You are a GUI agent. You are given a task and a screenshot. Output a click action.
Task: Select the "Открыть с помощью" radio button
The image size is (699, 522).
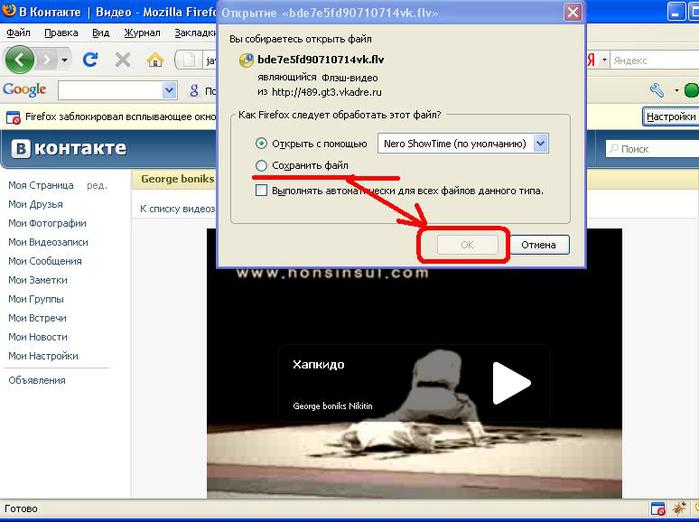click(262, 143)
